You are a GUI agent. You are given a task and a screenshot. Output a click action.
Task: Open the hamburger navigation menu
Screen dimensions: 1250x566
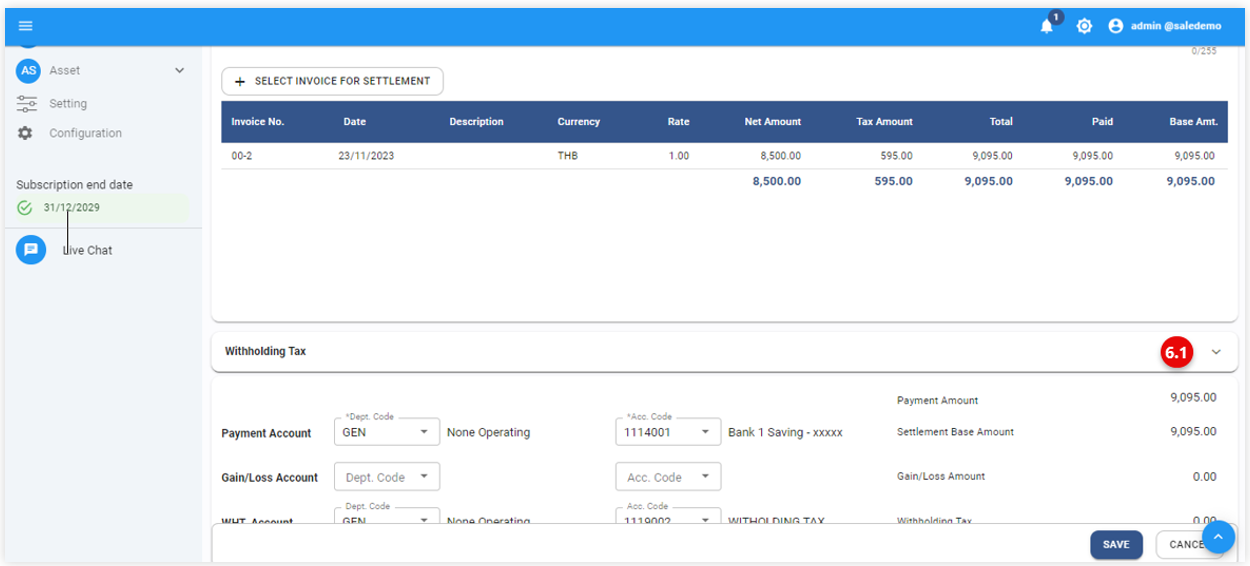coord(26,26)
